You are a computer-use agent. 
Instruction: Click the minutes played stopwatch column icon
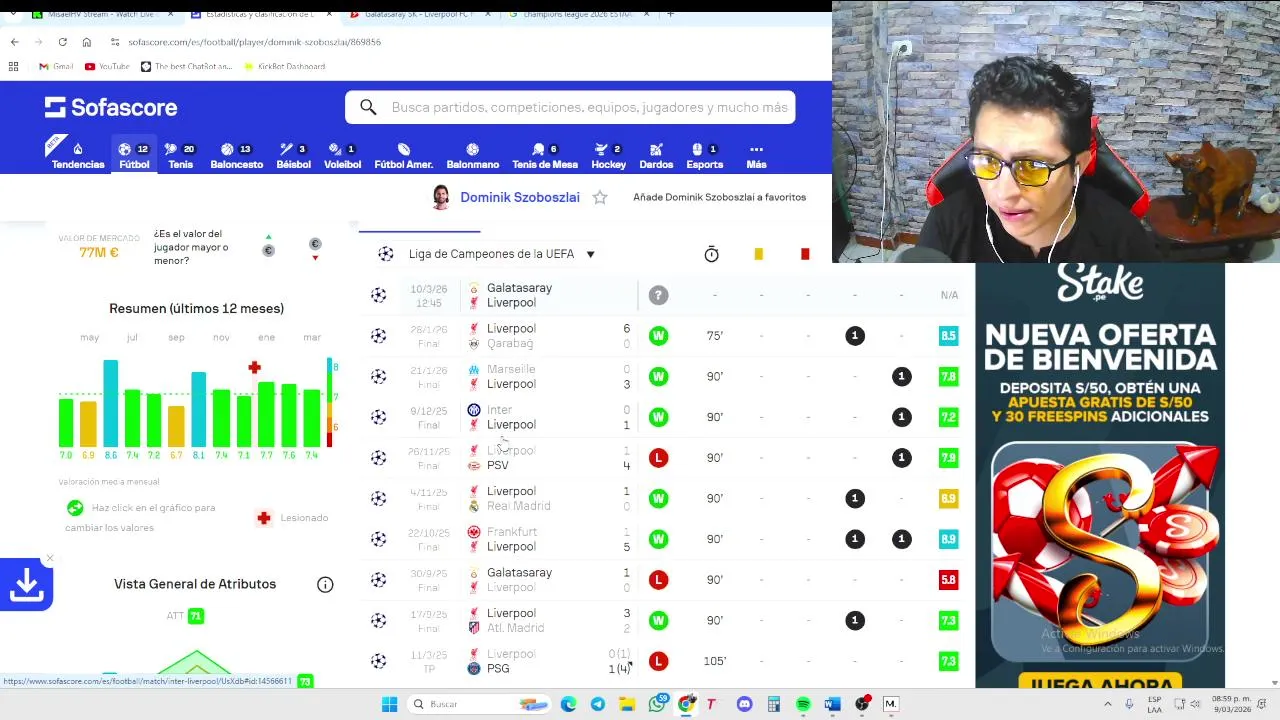pyautogui.click(x=711, y=254)
